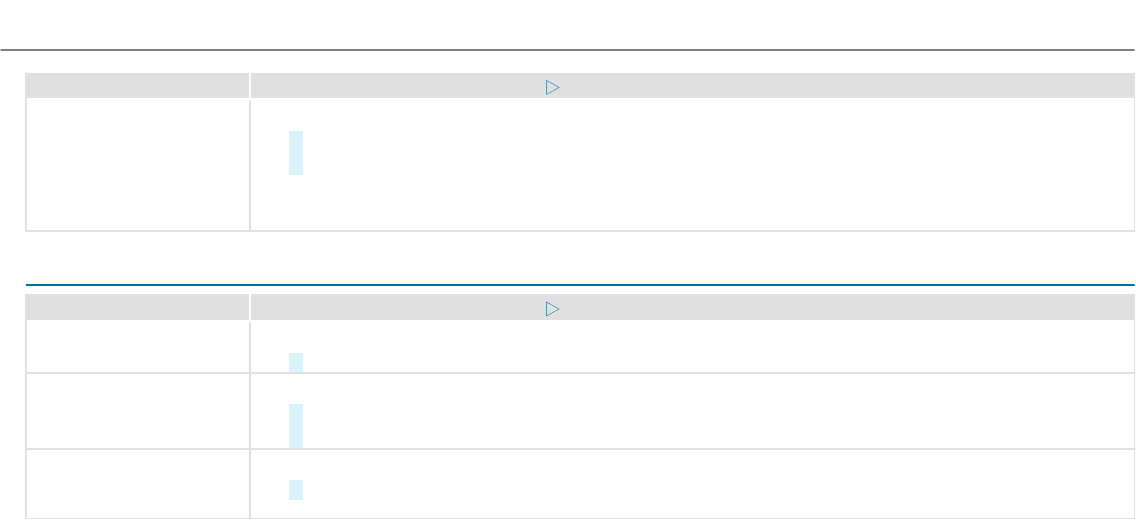The height and width of the screenshot is (520, 1136).
Task: Select first row's left cell in lower table
Action: pyautogui.click(x=137, y=347)
